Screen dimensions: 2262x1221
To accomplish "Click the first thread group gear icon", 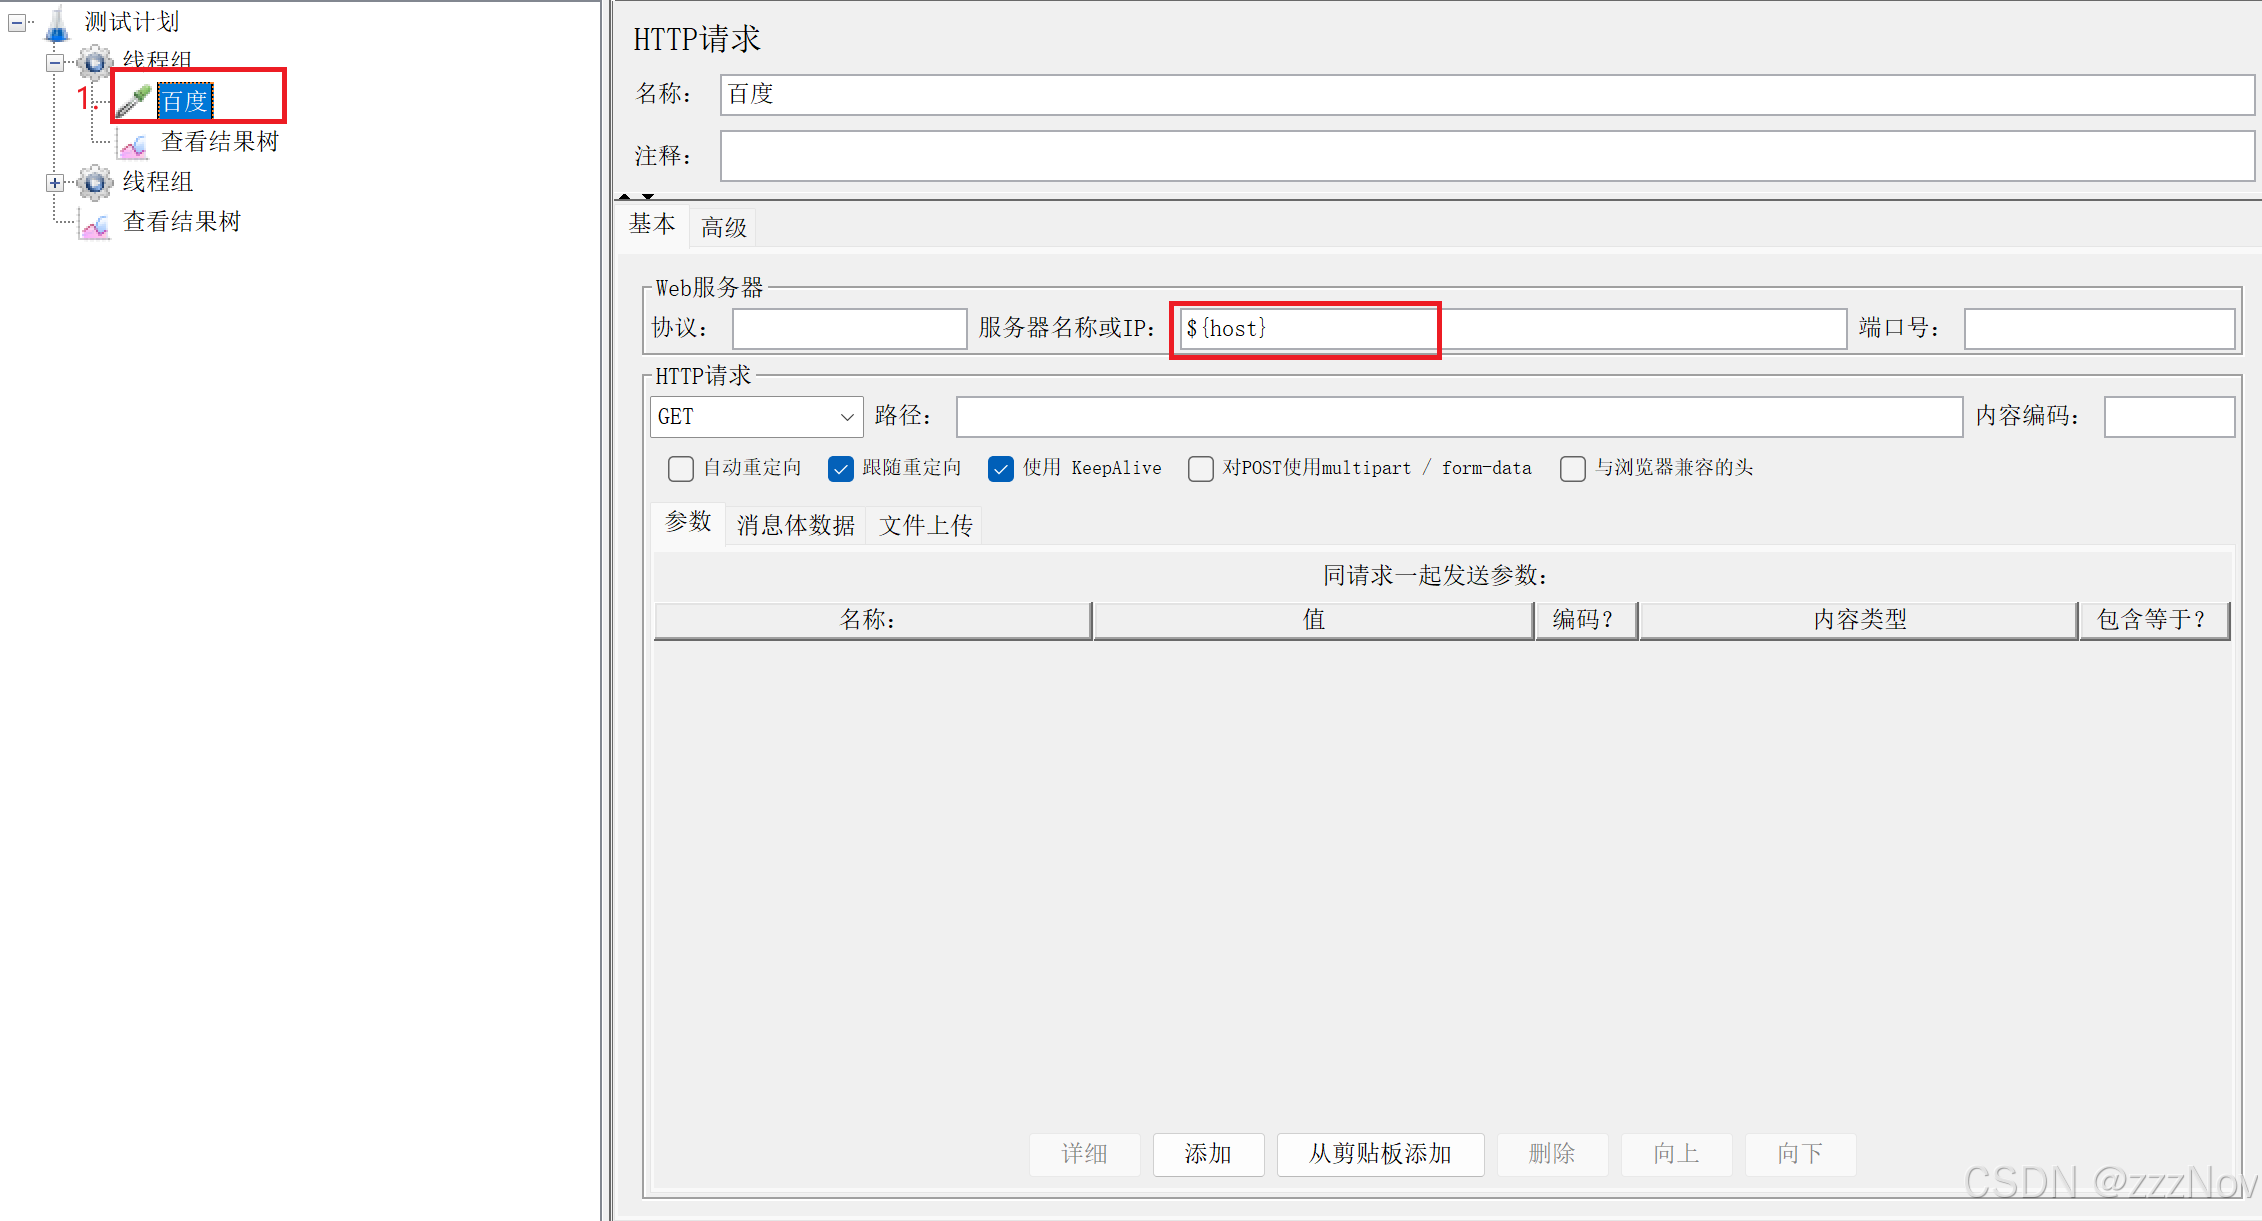I will (x=95, y=62).
